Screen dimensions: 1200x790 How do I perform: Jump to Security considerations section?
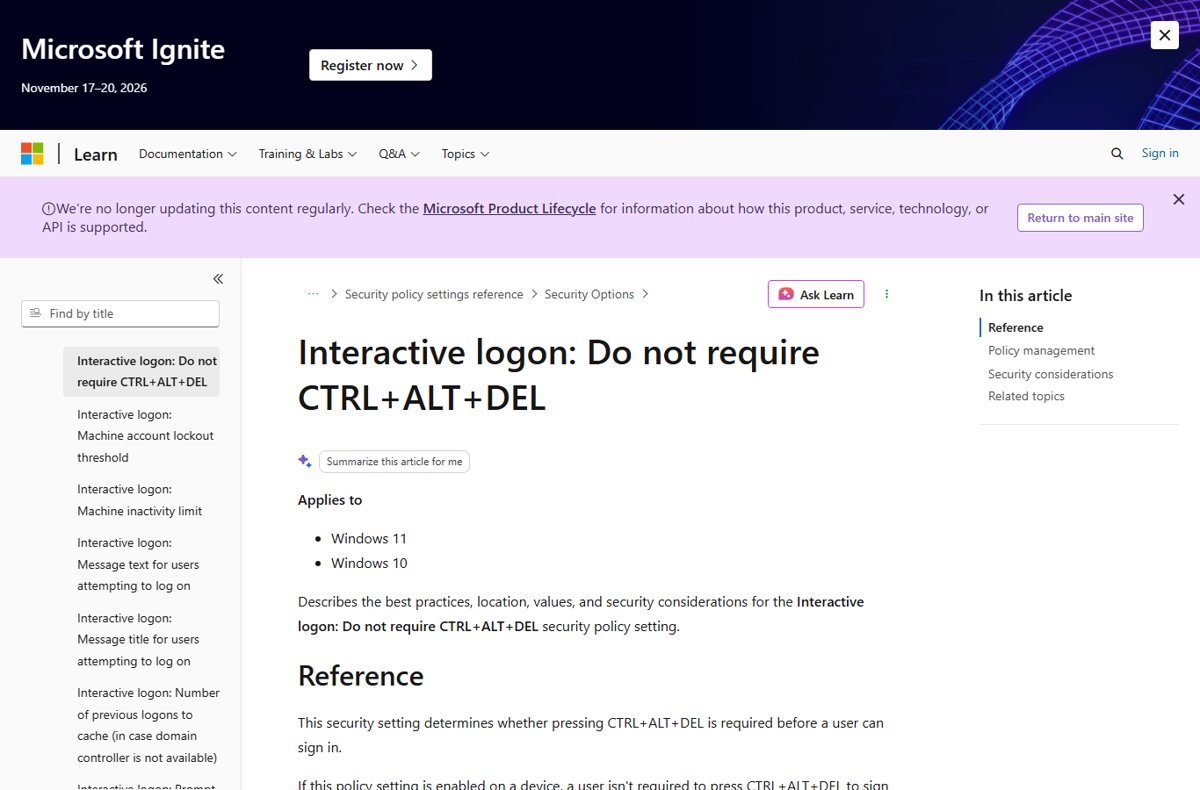(x=1050, y=374)
